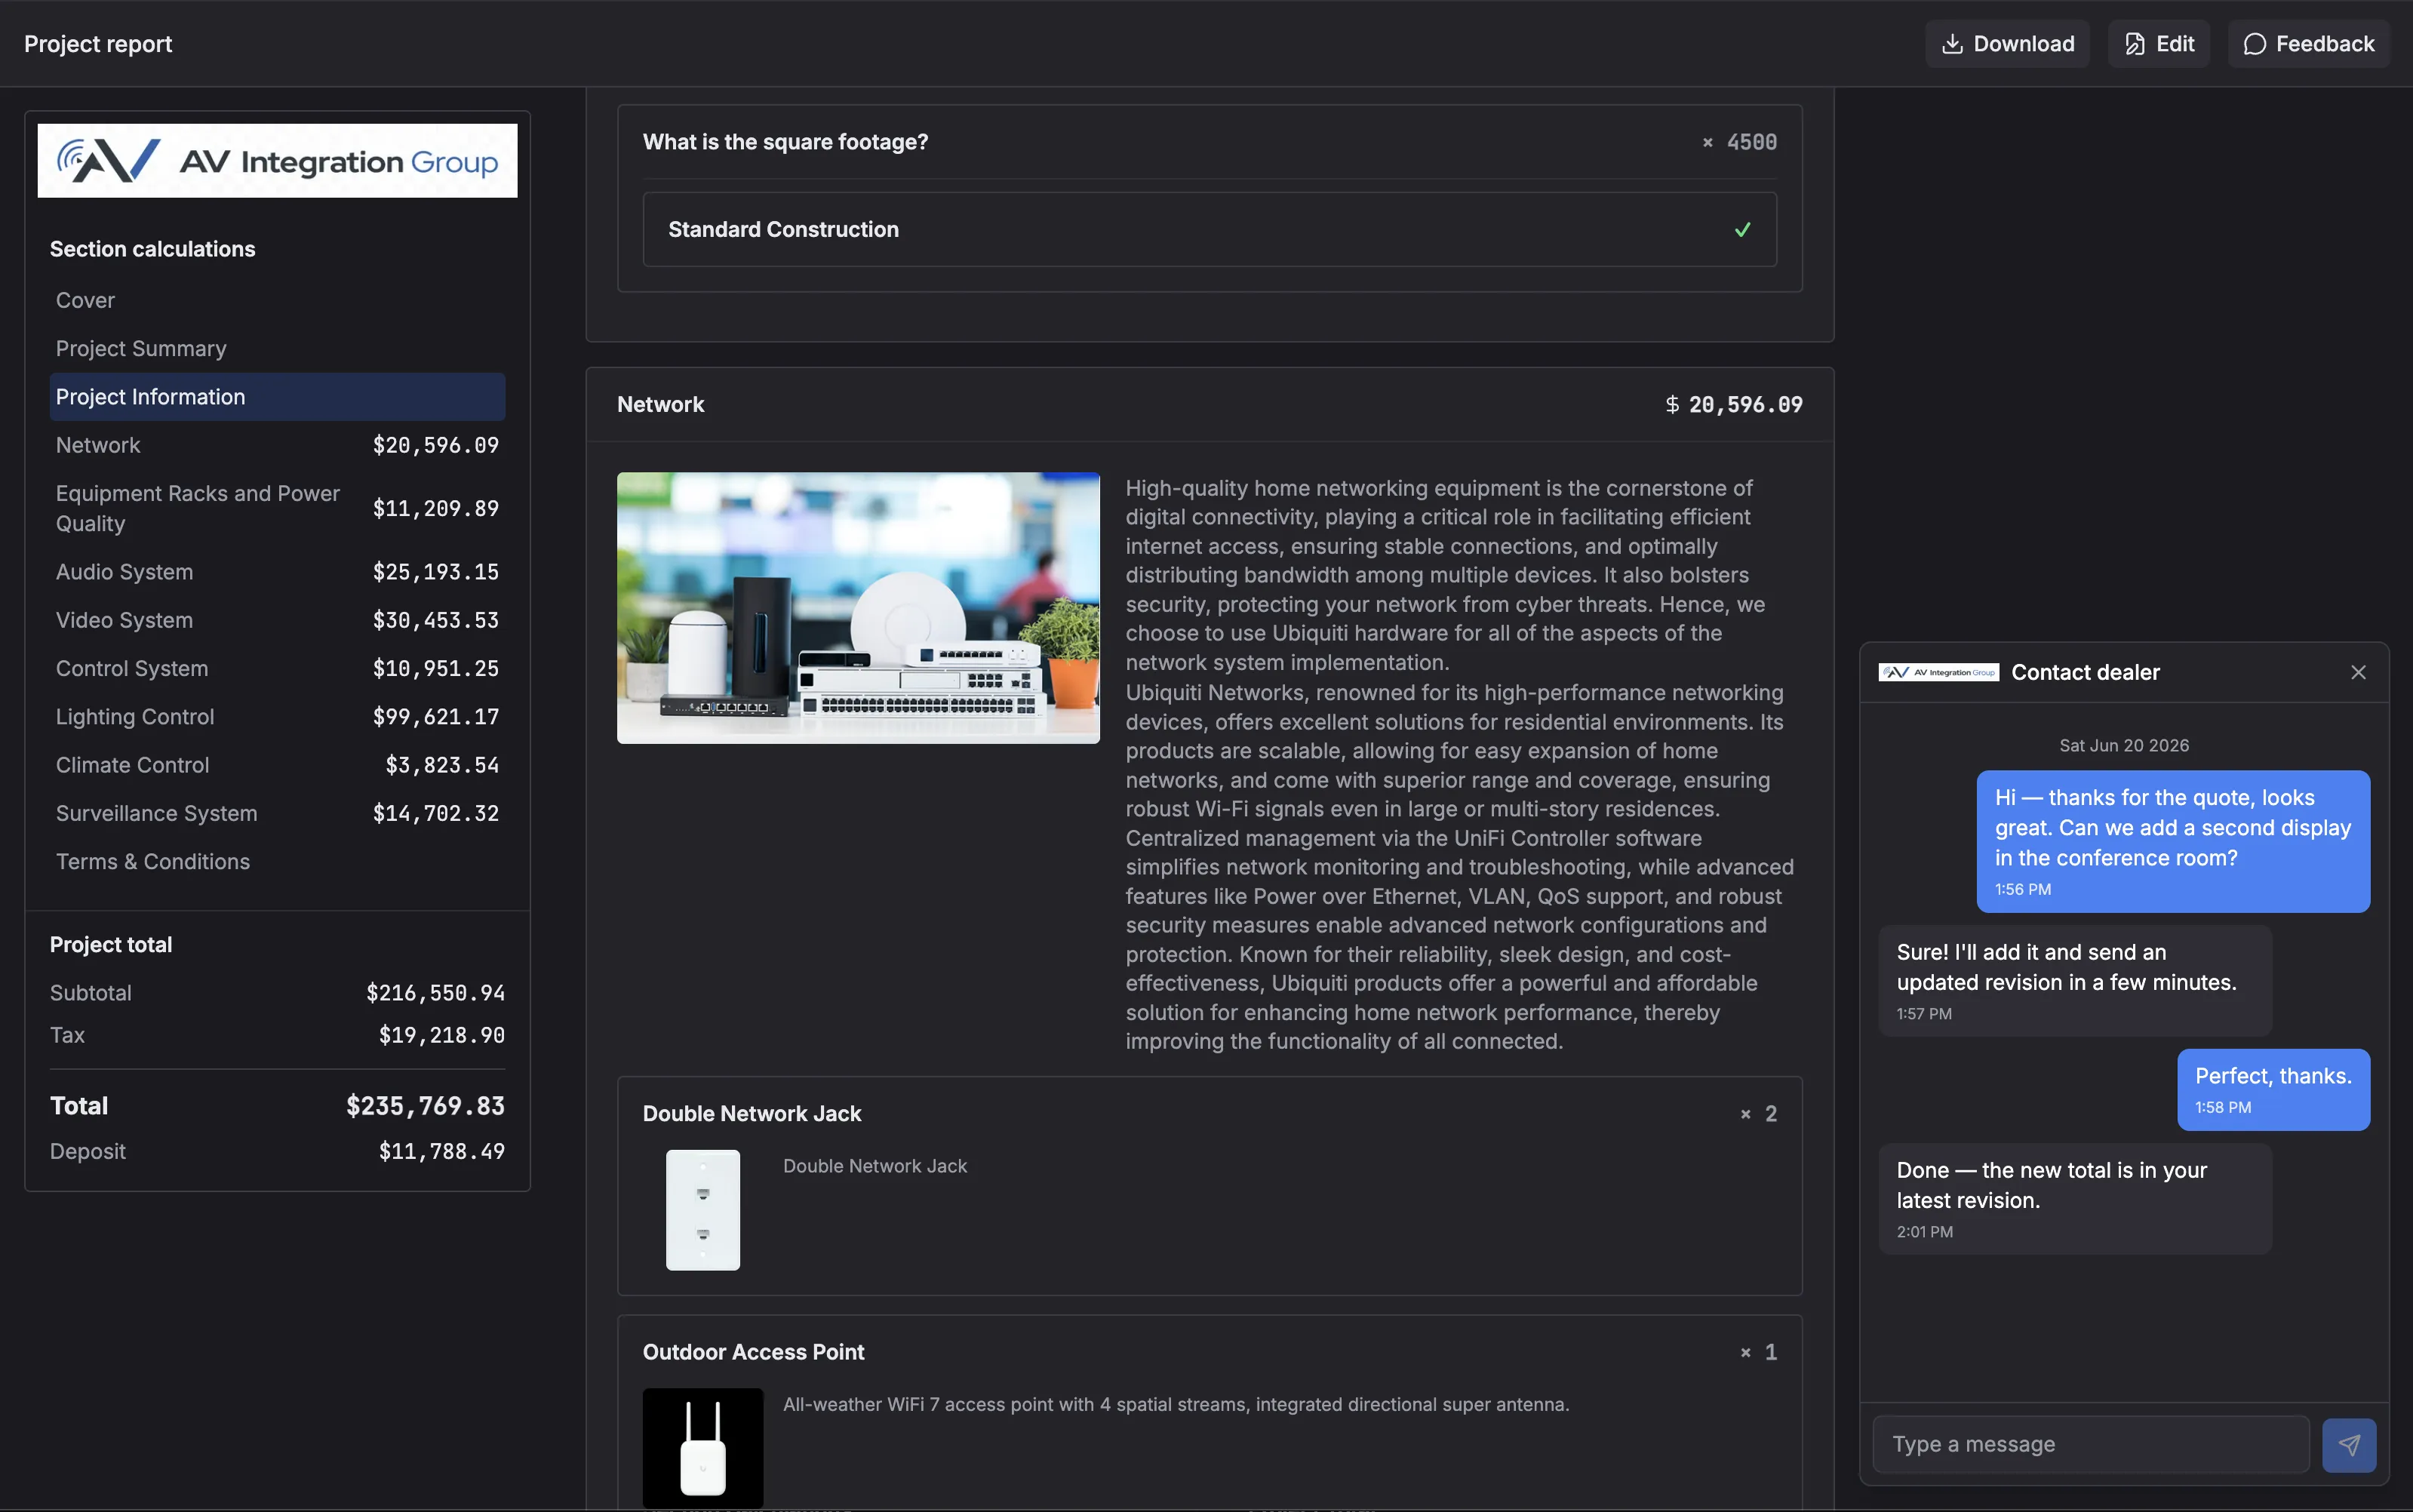Open the Lighting Control section
Viewport: 2413px width, 1512px height.
277,716
